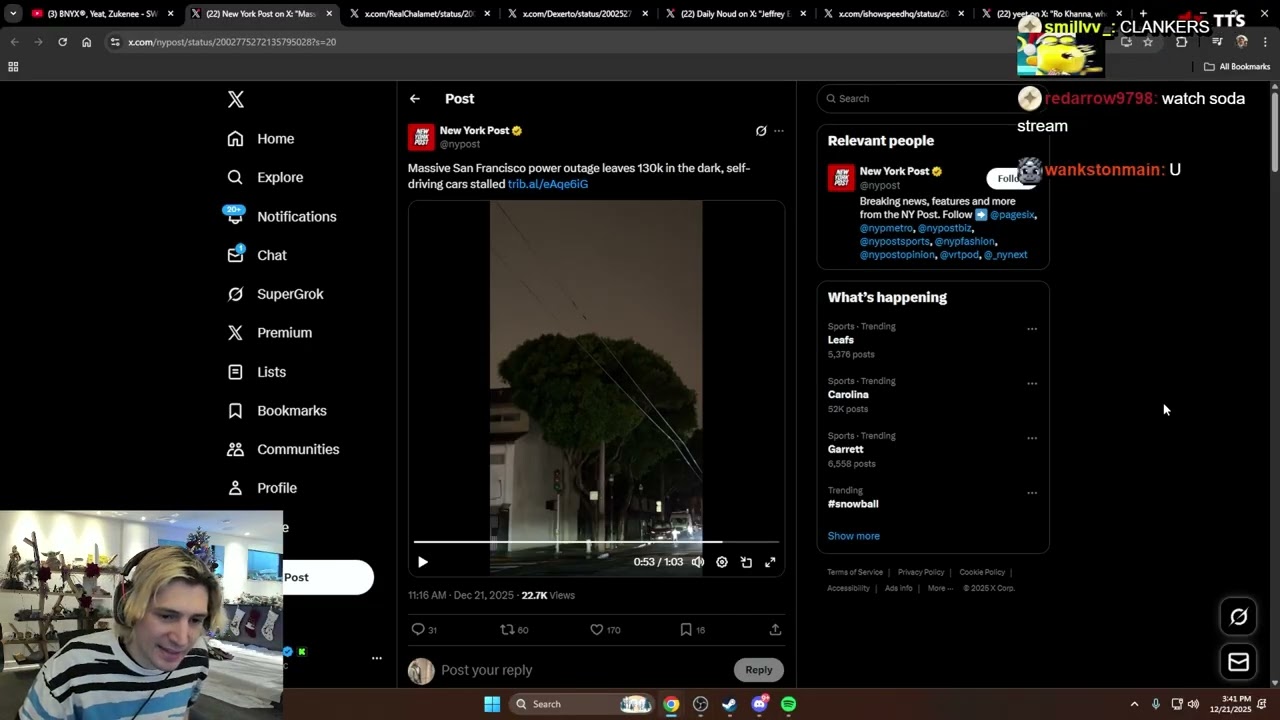Open more options for #snowball trend
This screenshot has width=1280, height=720.
tap(1032, 493)
